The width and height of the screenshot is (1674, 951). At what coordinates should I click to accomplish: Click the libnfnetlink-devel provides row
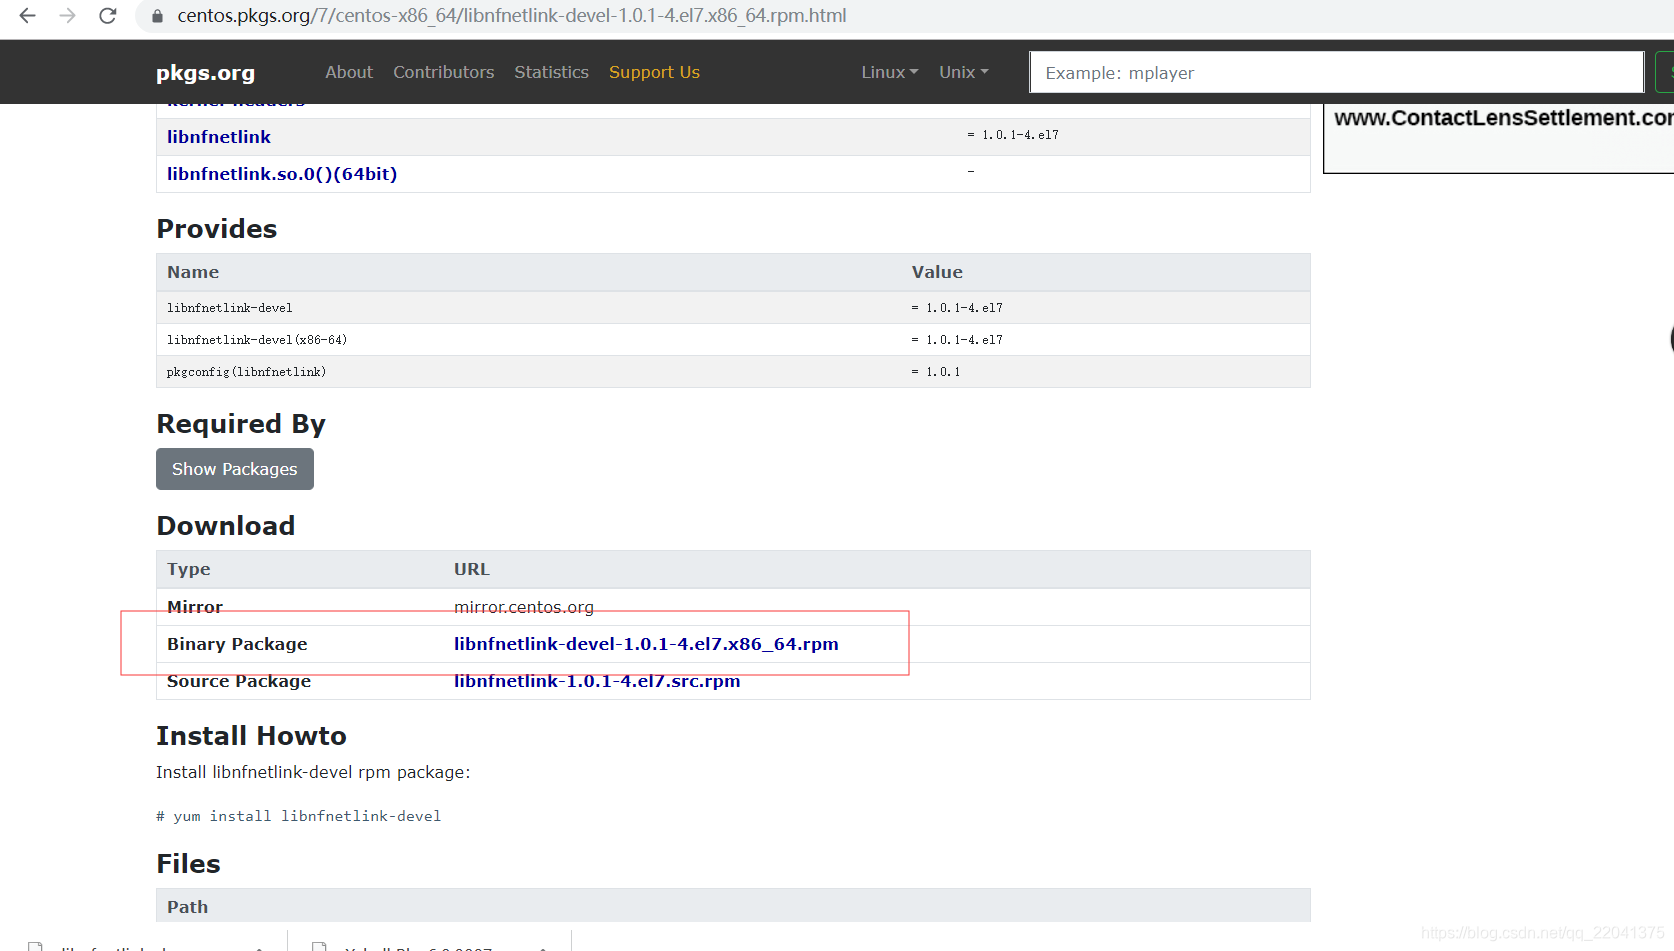(x=733, y=308)
